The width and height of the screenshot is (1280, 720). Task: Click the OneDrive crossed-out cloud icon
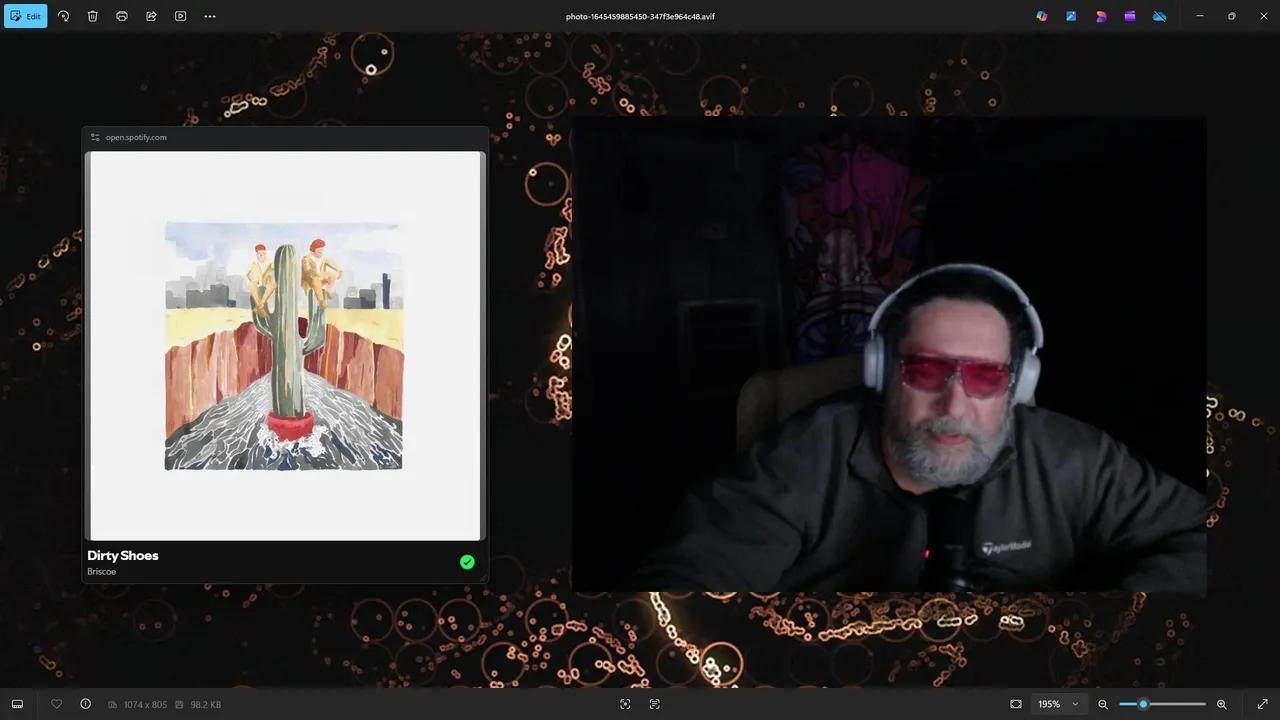1160,16
